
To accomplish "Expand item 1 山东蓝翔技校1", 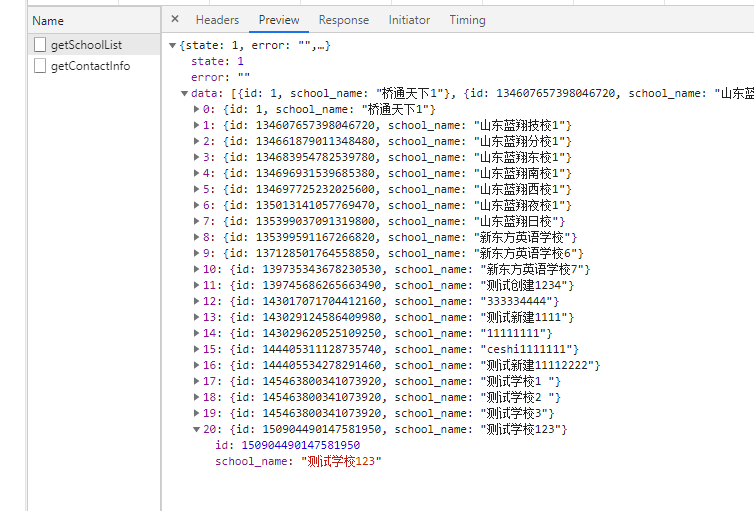I will (196, 125).
